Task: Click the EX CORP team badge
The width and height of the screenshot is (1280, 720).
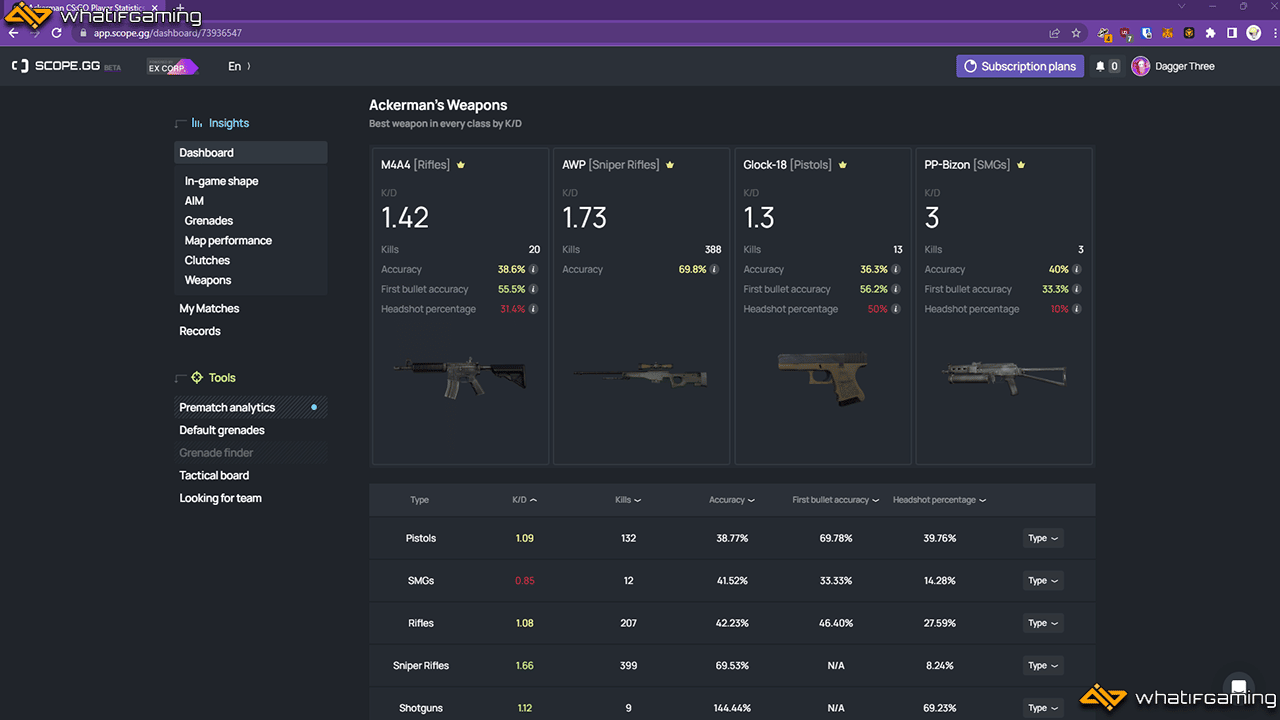Action: pyautogui.click(x=172, y=67)
